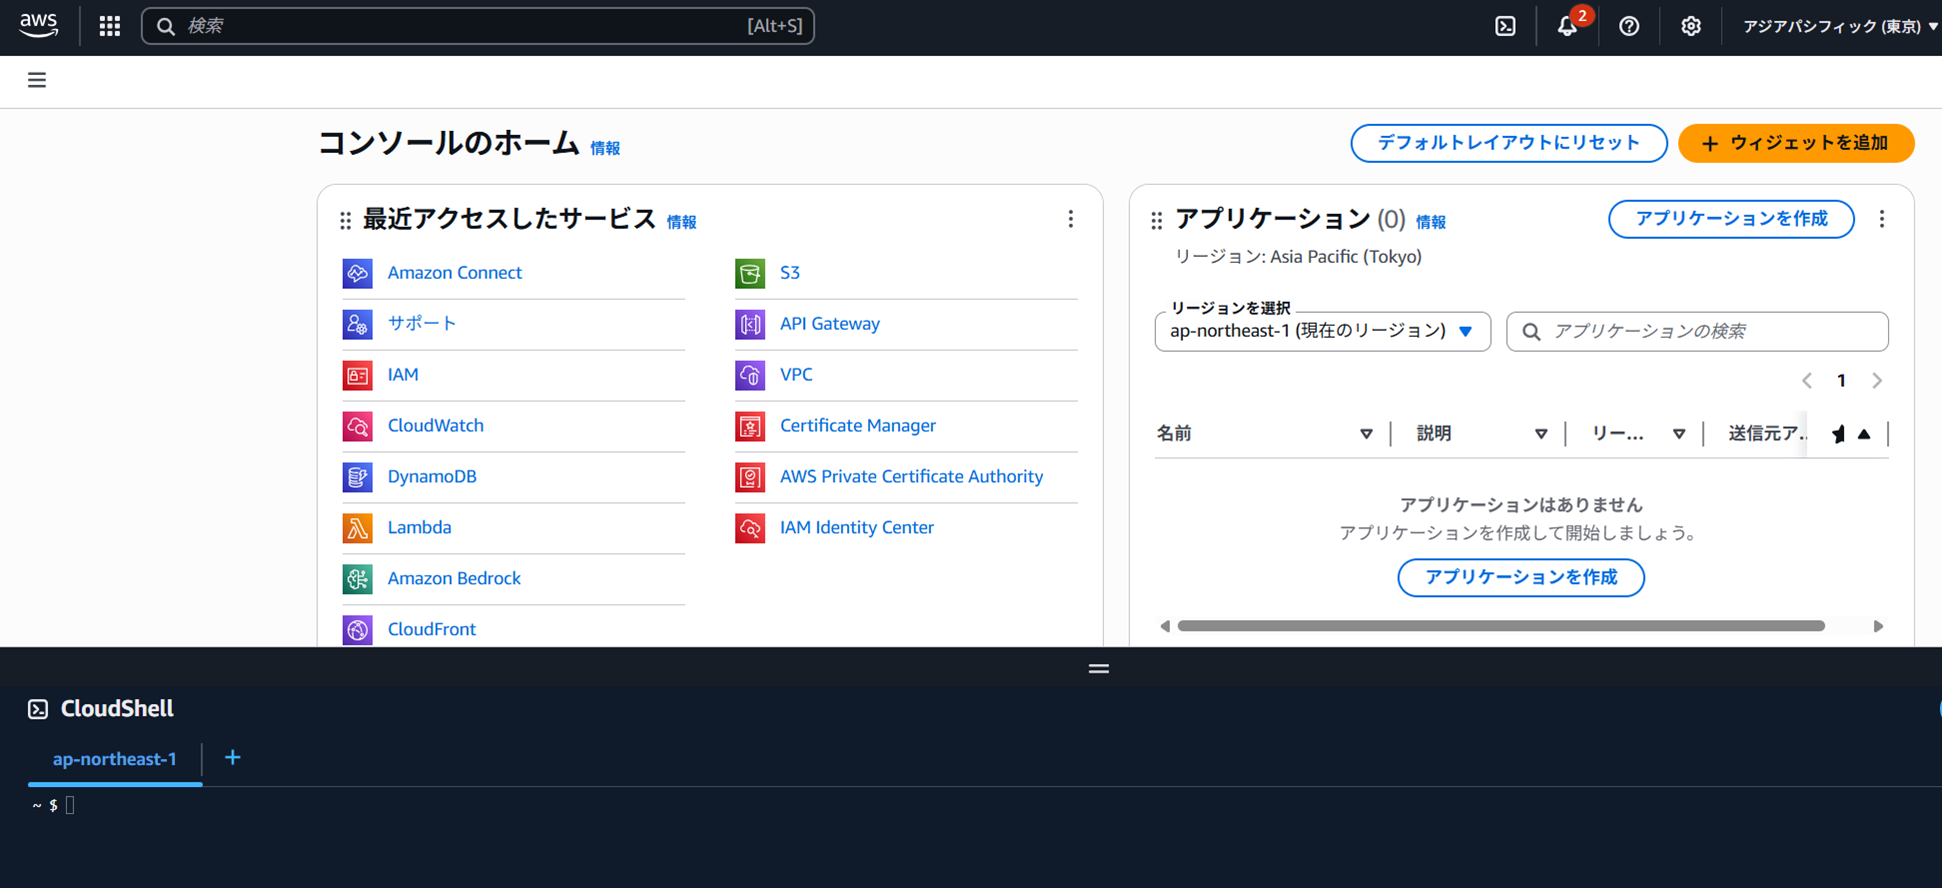Switch to the ap-northeast-1 CloudShell tab

(x=115, y=759)
